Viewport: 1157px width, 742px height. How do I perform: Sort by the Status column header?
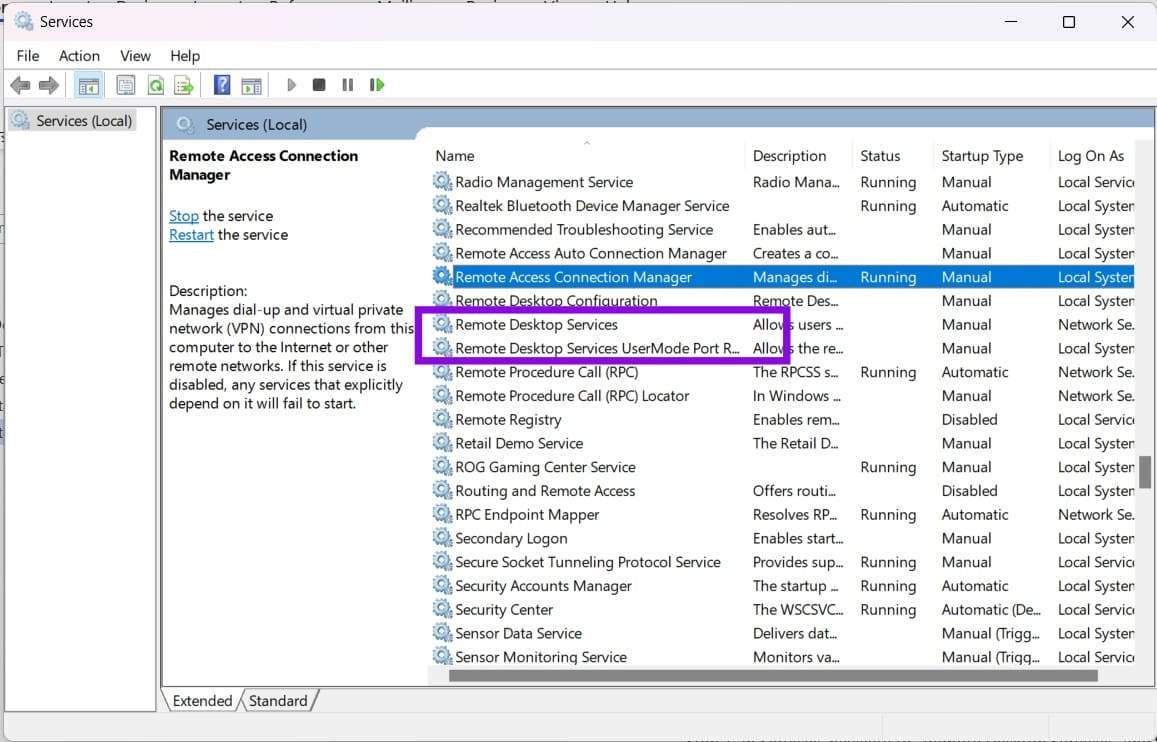893,156
